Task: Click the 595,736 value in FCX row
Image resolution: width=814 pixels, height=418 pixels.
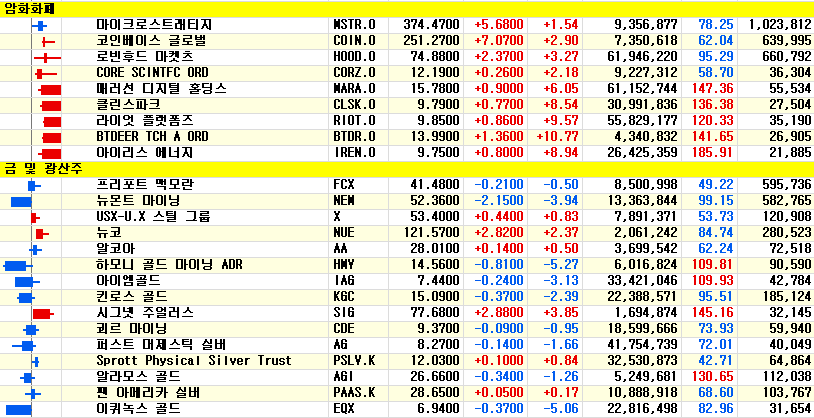Action: point(786,184)
